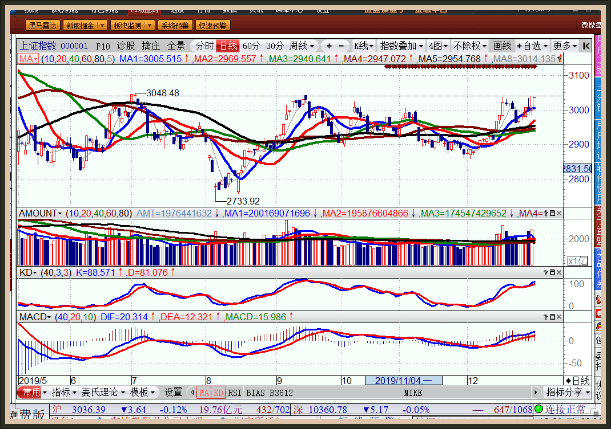Screen dimensions: 611x429
Task: Open the 指标分享 dropdown
Action: pos(568,392)
